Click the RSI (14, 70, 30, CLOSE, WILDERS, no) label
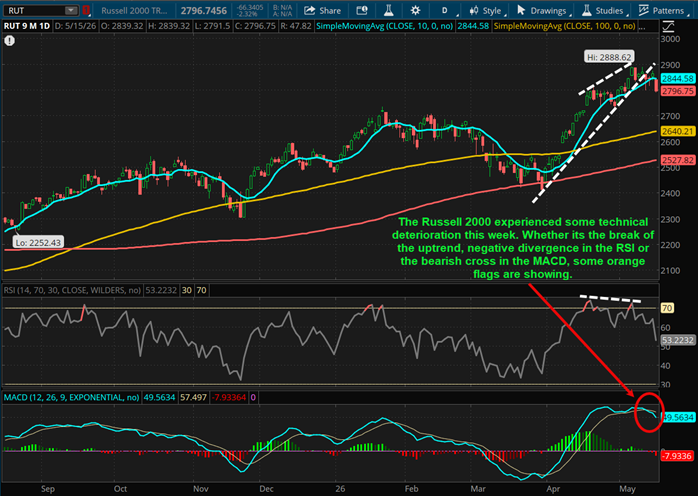This screenshot has width=699, height=496. tap(72, 291)
